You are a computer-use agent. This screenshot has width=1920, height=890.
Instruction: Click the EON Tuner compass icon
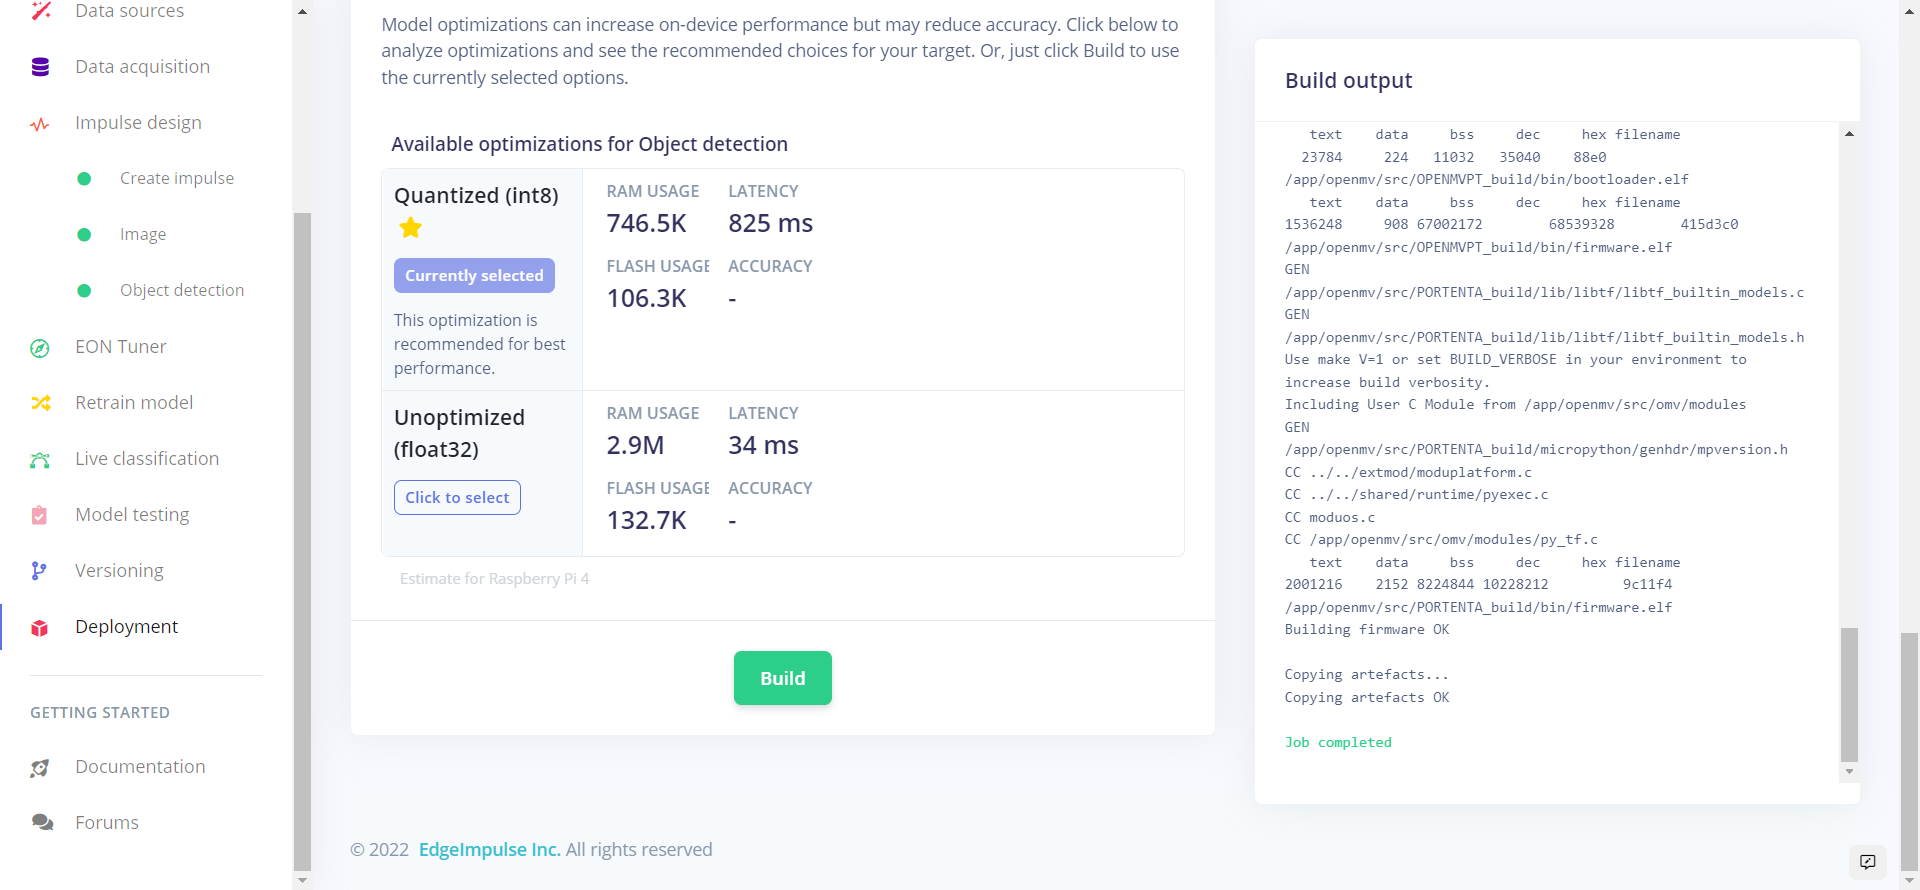click(40, 348)
